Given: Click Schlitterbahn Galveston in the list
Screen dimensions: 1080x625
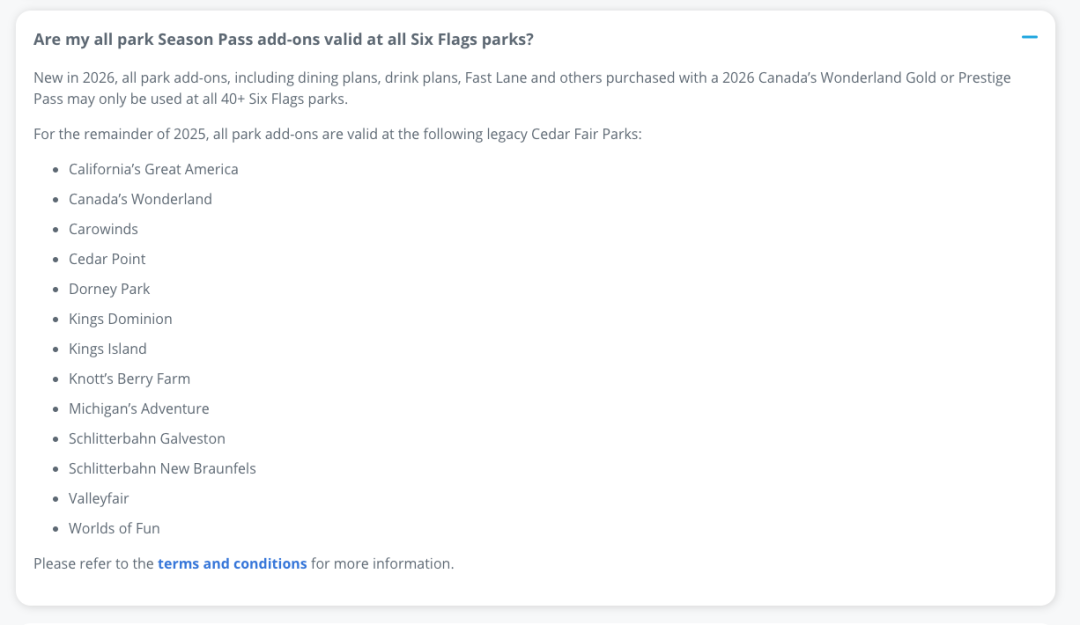Looking at the screenshot, I should click(x=147, y=439).
